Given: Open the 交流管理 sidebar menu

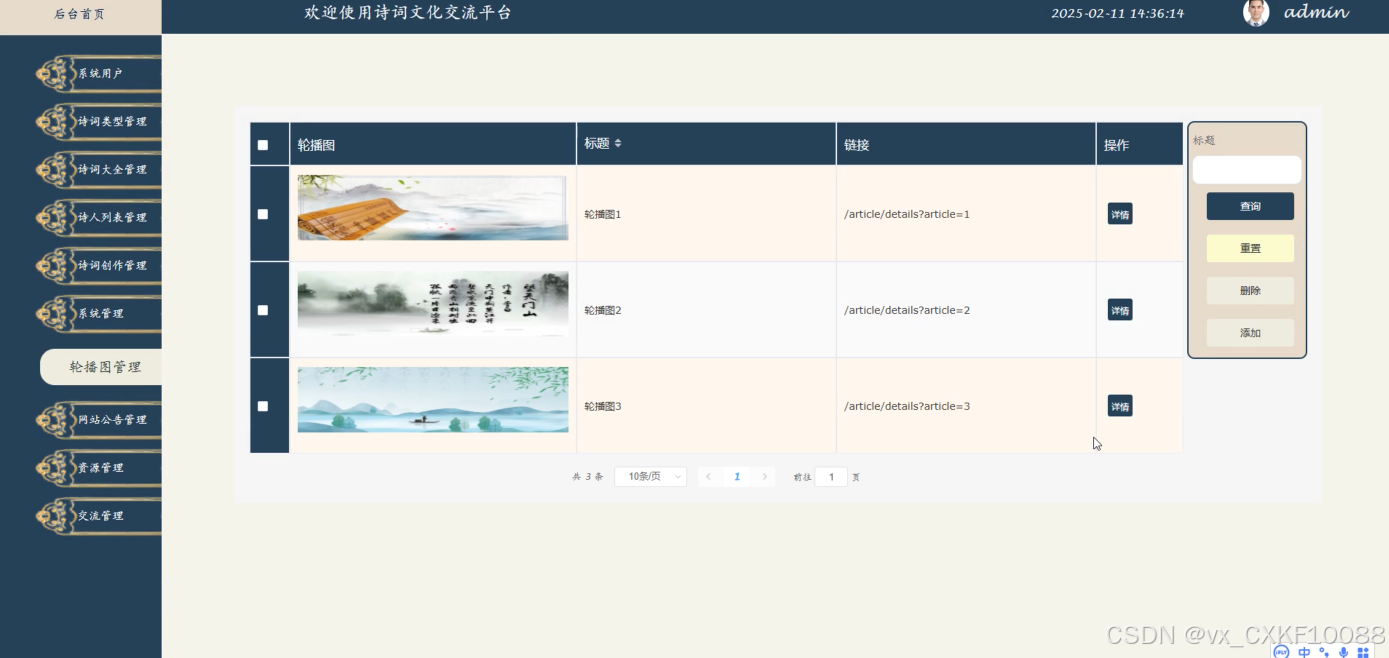Looking at the screenshot, I should (98, 515).
